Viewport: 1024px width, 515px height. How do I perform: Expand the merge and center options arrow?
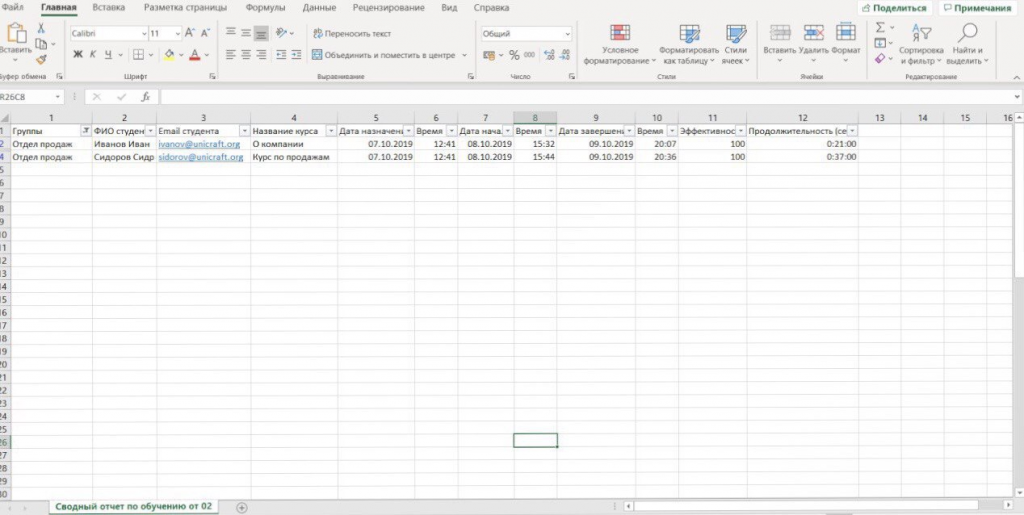(464, 55)
